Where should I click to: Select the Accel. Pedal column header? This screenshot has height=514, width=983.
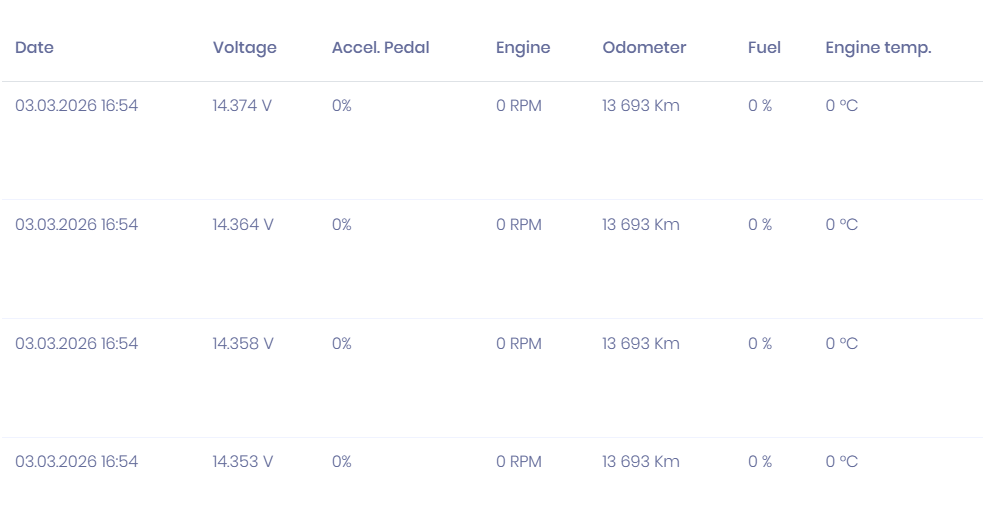click(380, 47)
